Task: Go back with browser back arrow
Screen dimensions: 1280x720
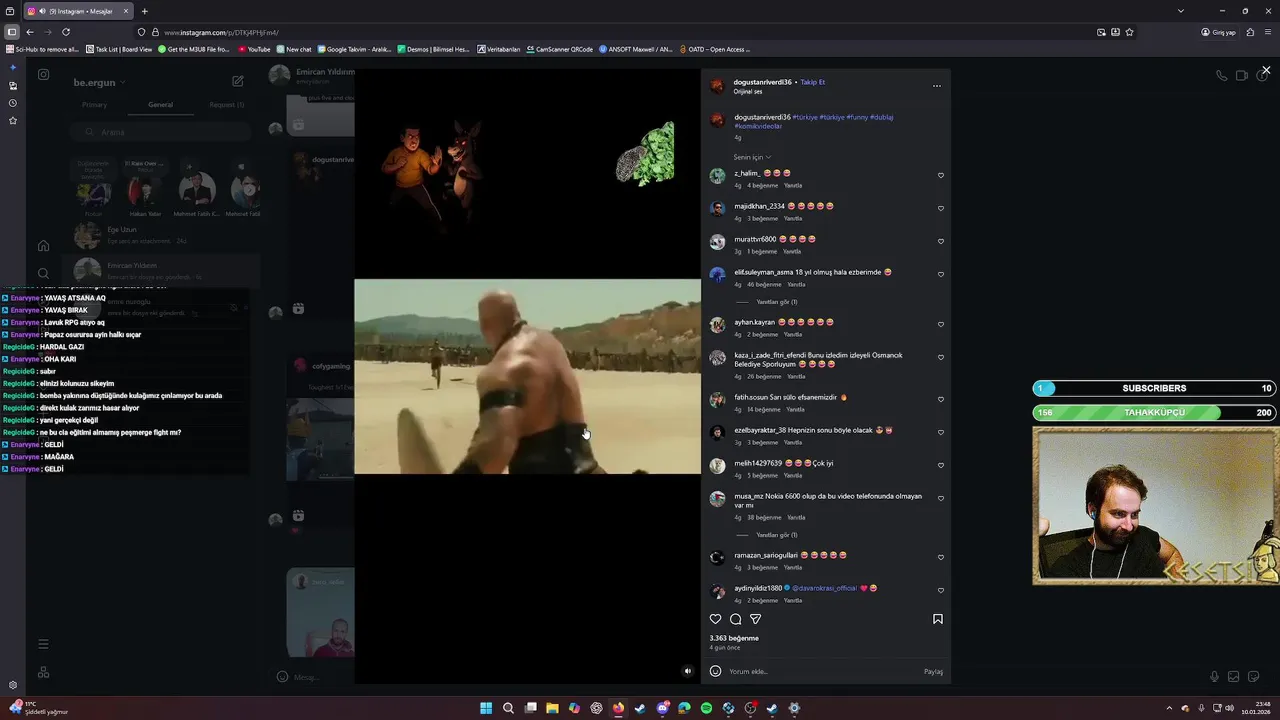Action: pos(30,32)
